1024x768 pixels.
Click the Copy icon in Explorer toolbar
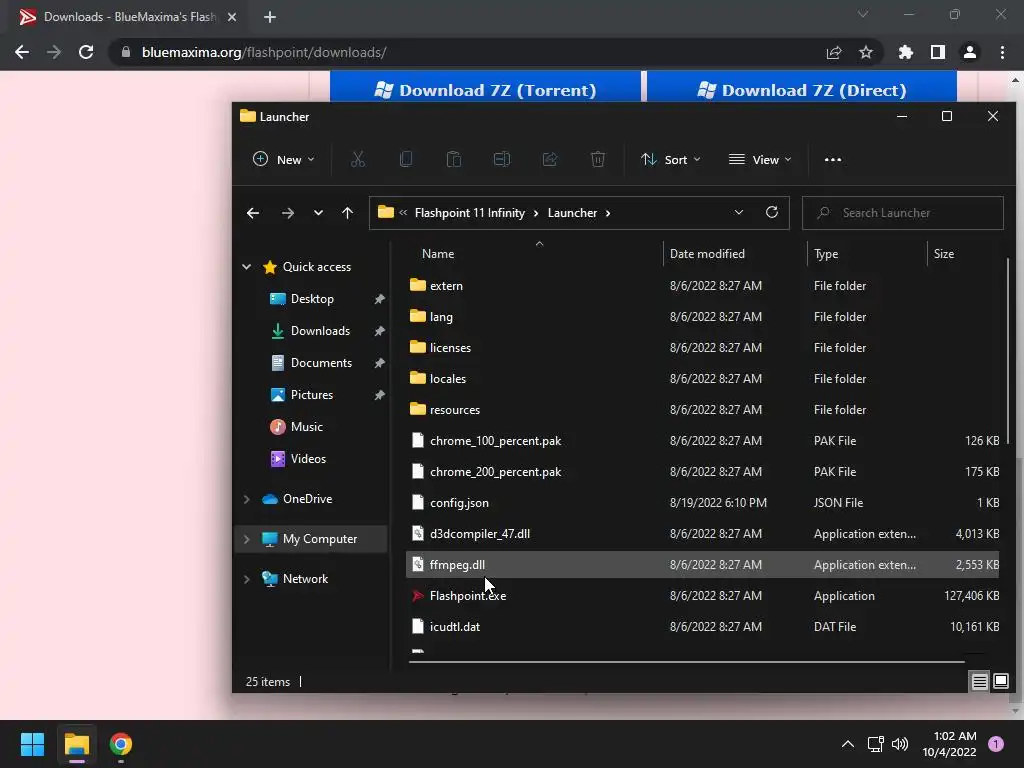coord(406,159)
